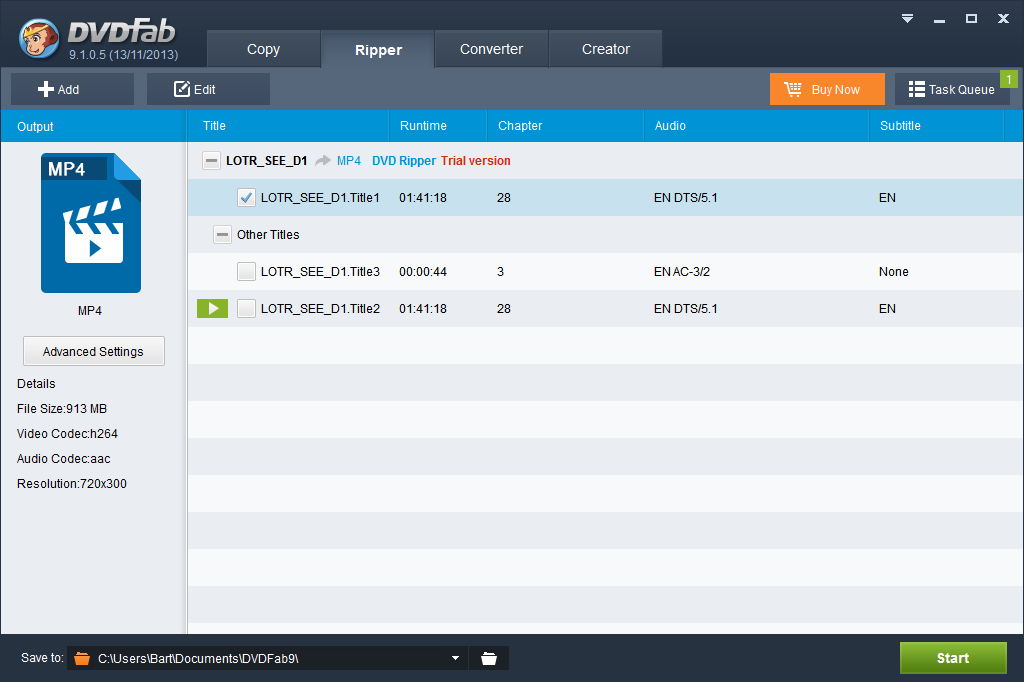This screenshot has height=682, width=1024.
Task: Click the Chapter column header
Action: click(566, 126)
